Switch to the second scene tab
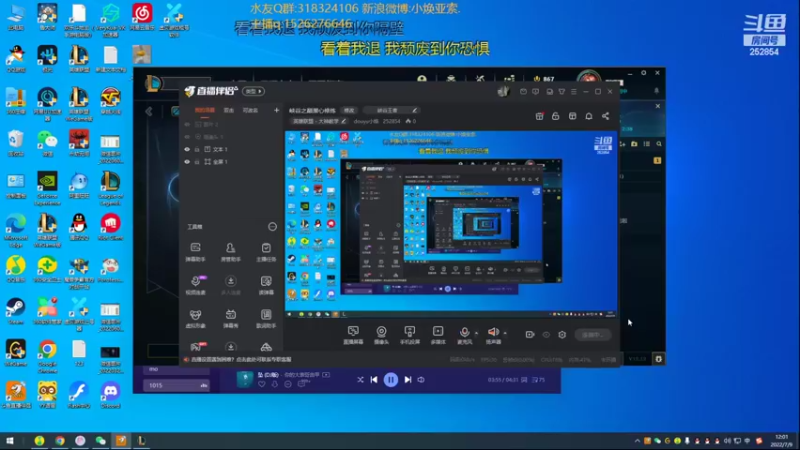Viewport: 800px width, 450px height. click(229, 110)
